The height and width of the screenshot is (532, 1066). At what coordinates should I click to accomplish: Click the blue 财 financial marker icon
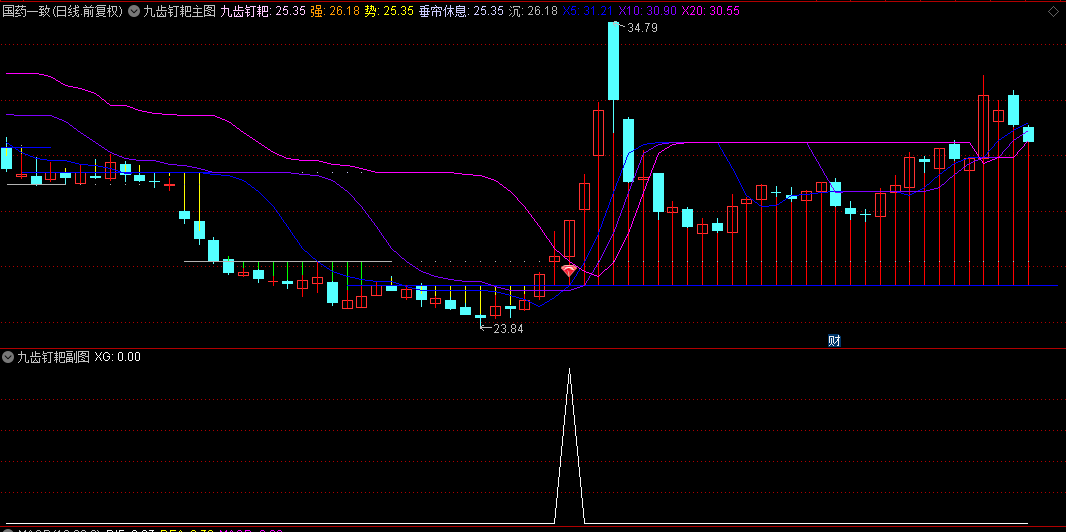(834, 341)
